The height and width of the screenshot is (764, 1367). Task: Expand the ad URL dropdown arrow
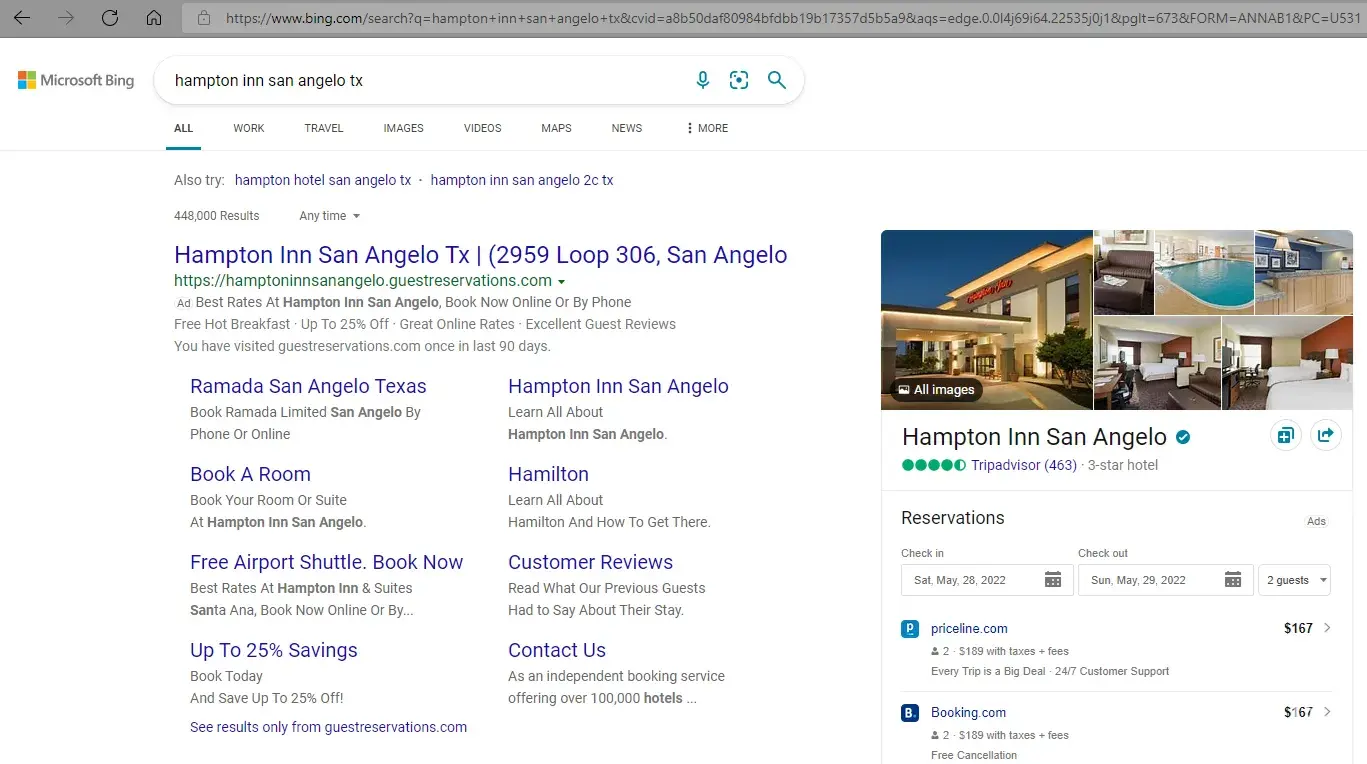562,282
